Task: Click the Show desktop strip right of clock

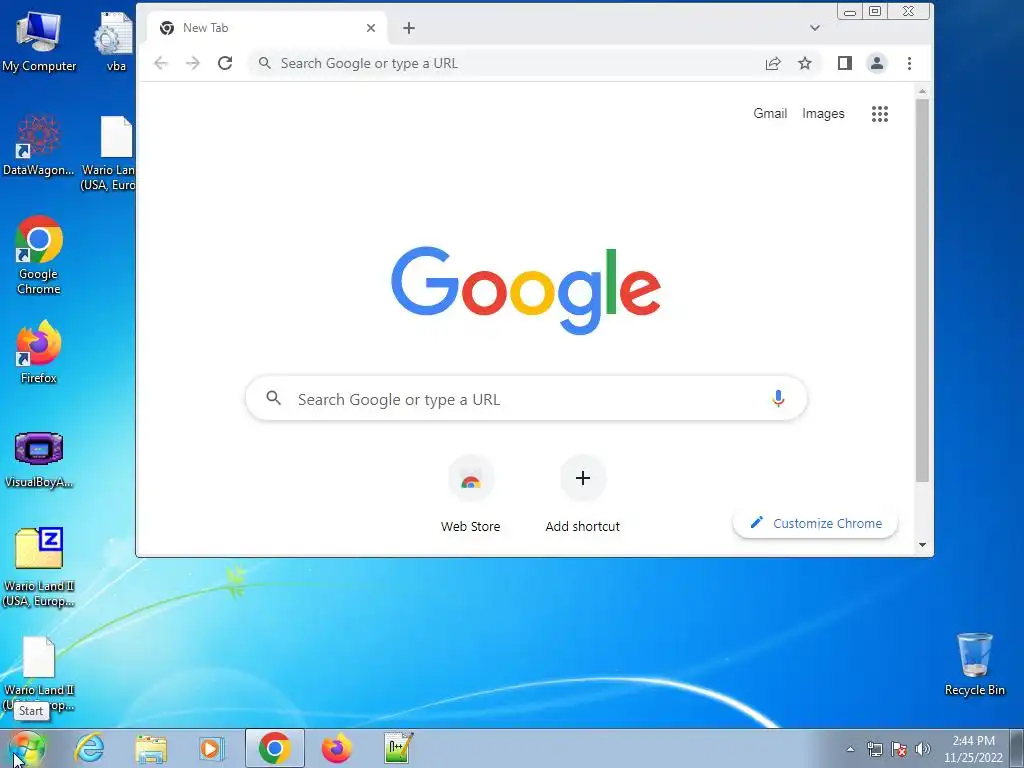Action: [1017, 748]
